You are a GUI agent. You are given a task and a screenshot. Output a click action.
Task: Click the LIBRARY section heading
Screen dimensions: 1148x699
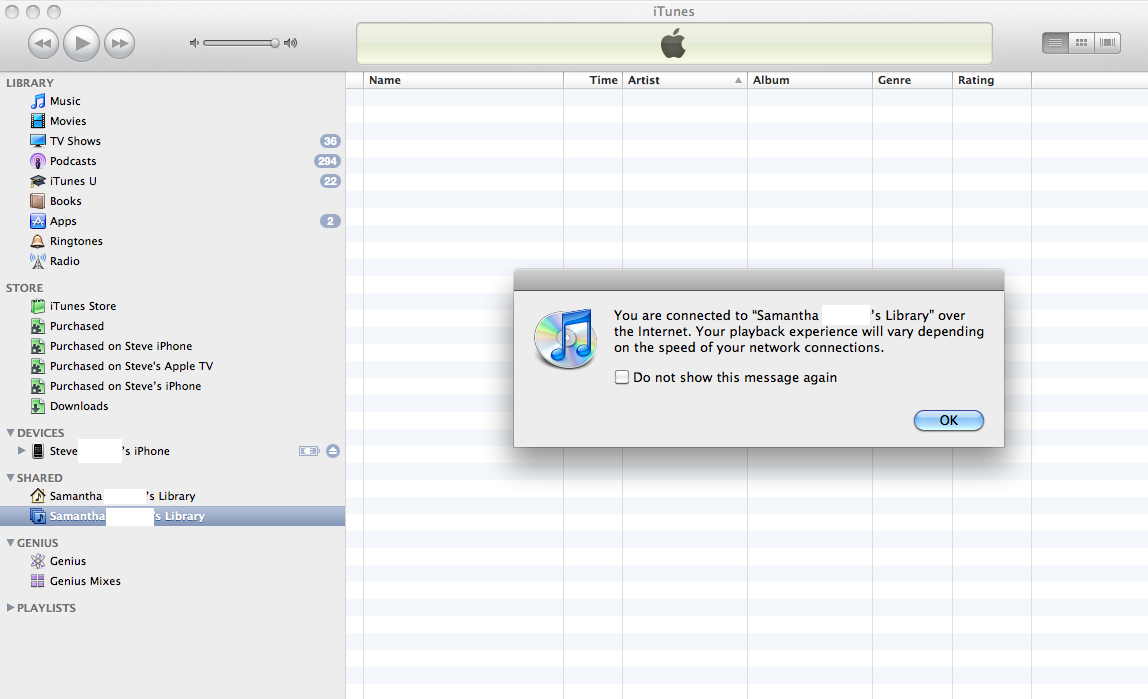tap(30, 83)
